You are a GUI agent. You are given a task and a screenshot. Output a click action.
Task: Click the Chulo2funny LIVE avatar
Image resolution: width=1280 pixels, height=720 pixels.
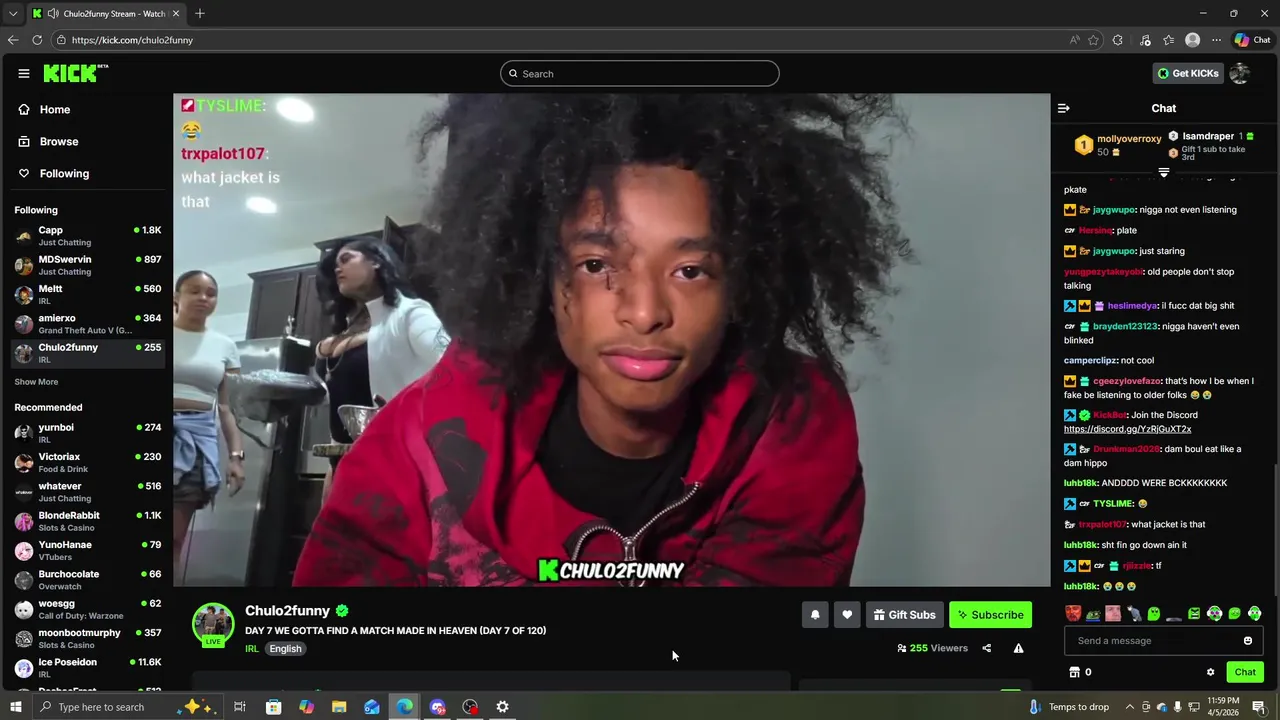[213, 625]
